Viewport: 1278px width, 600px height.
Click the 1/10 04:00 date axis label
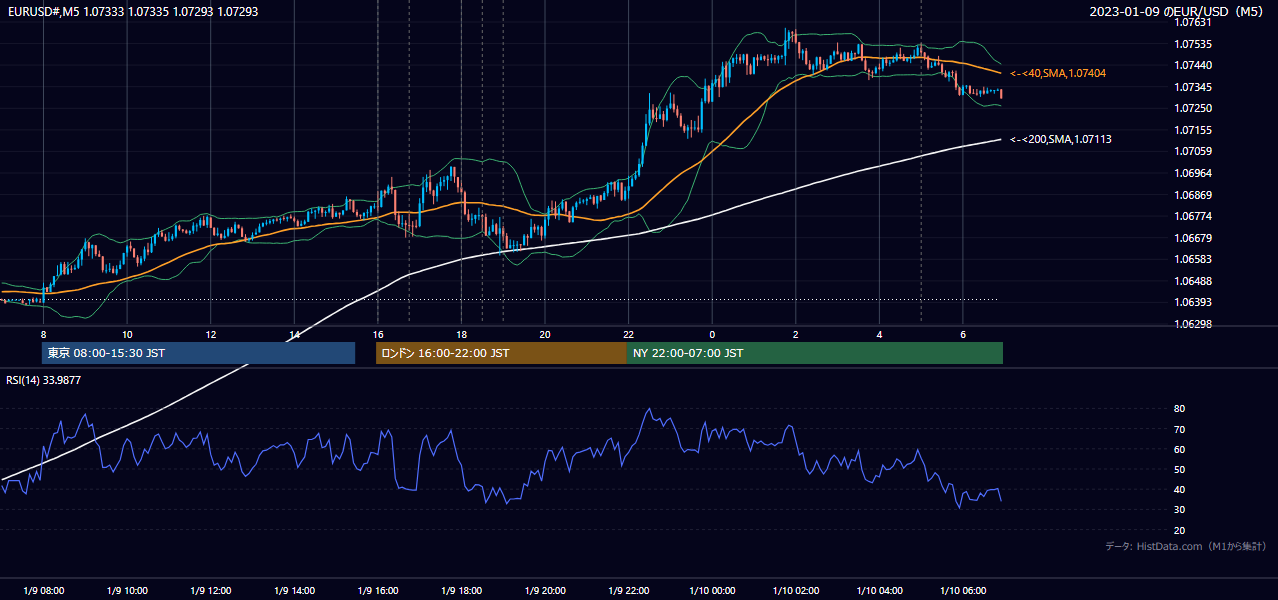point(879,591)
